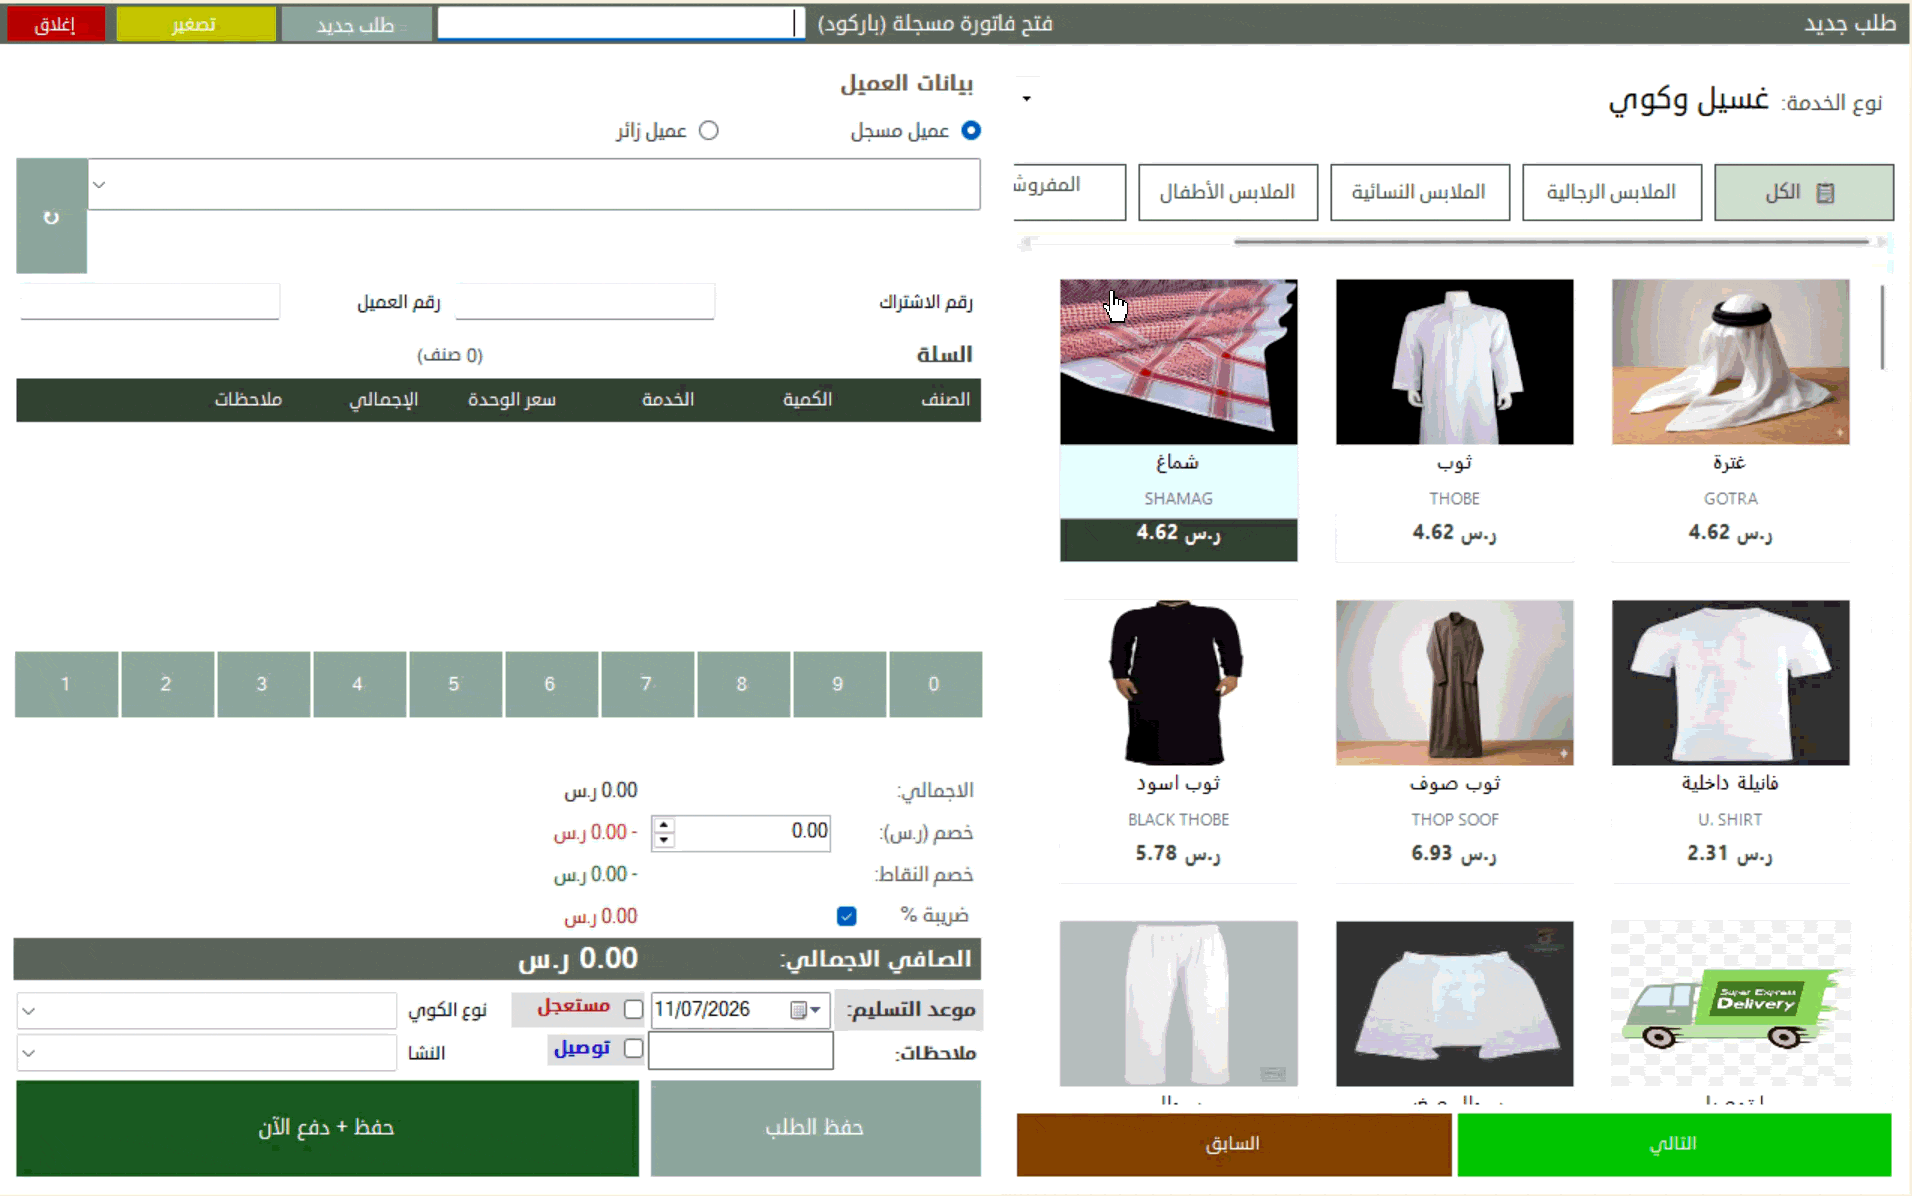The width and height of the screenshot is (1912, 1196).
Task: Open starch (النشا) dropdown
Action: coord(29,1053)
